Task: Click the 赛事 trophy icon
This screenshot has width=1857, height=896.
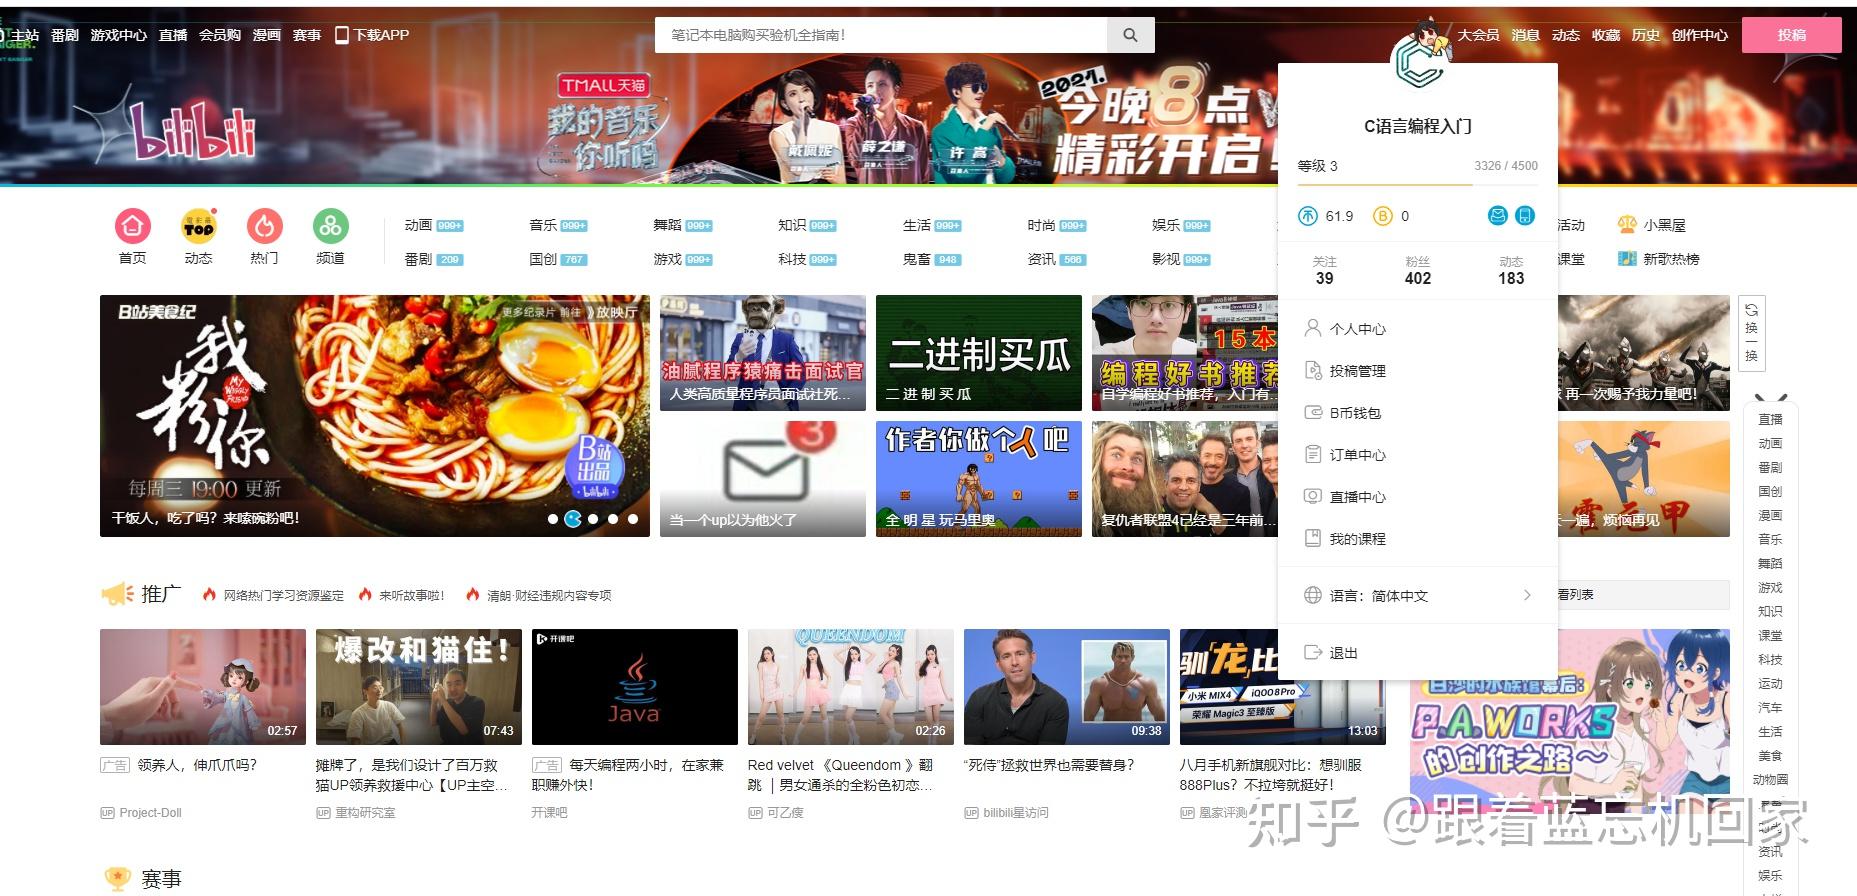Action: point(117,879)
